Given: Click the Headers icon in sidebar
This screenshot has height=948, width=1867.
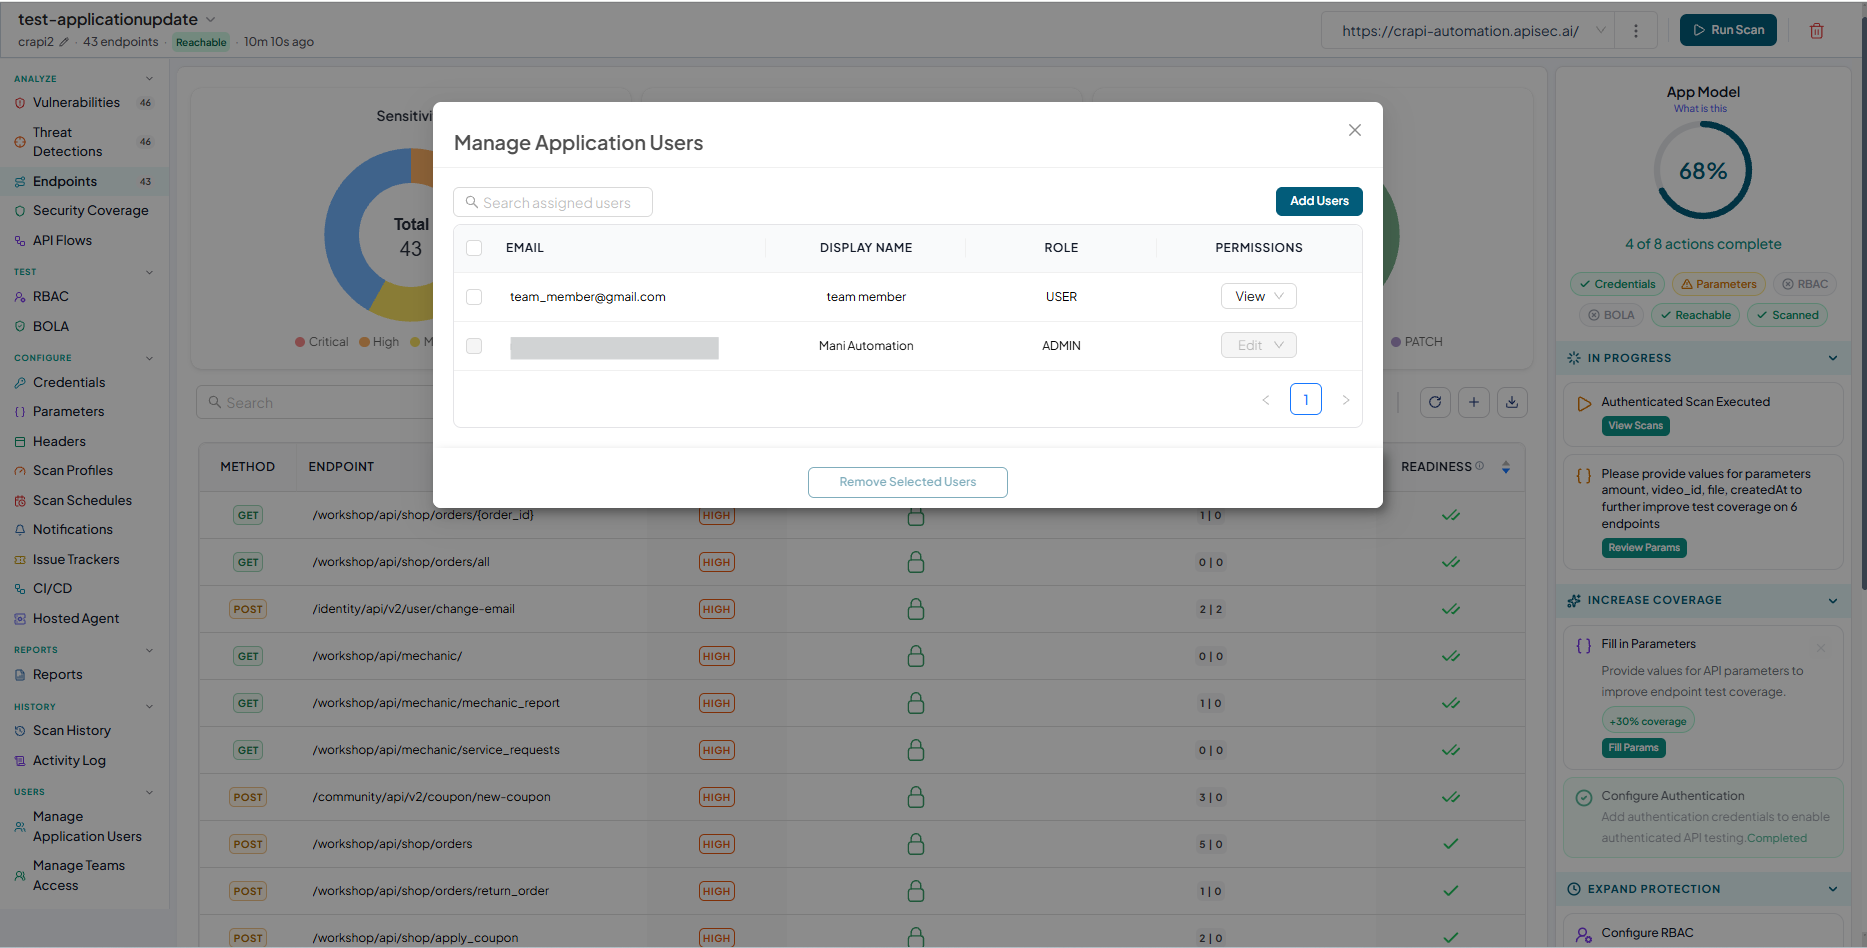Looking at the screenshot, I should point(20,442).
